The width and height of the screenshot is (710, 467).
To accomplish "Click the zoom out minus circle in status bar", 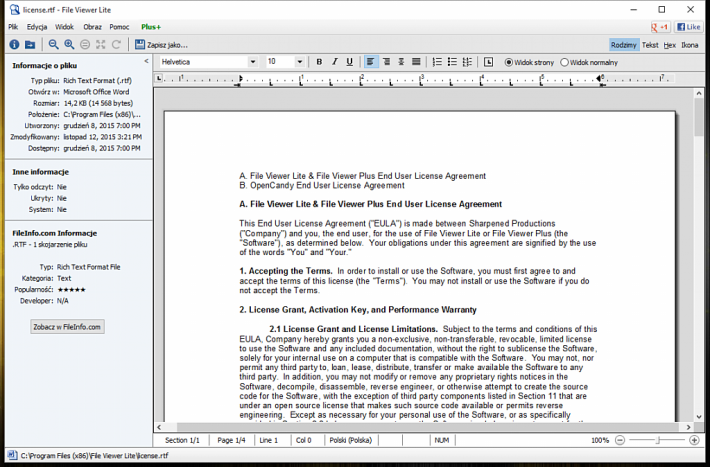I will pyautogui.click(x=620, y=440).
